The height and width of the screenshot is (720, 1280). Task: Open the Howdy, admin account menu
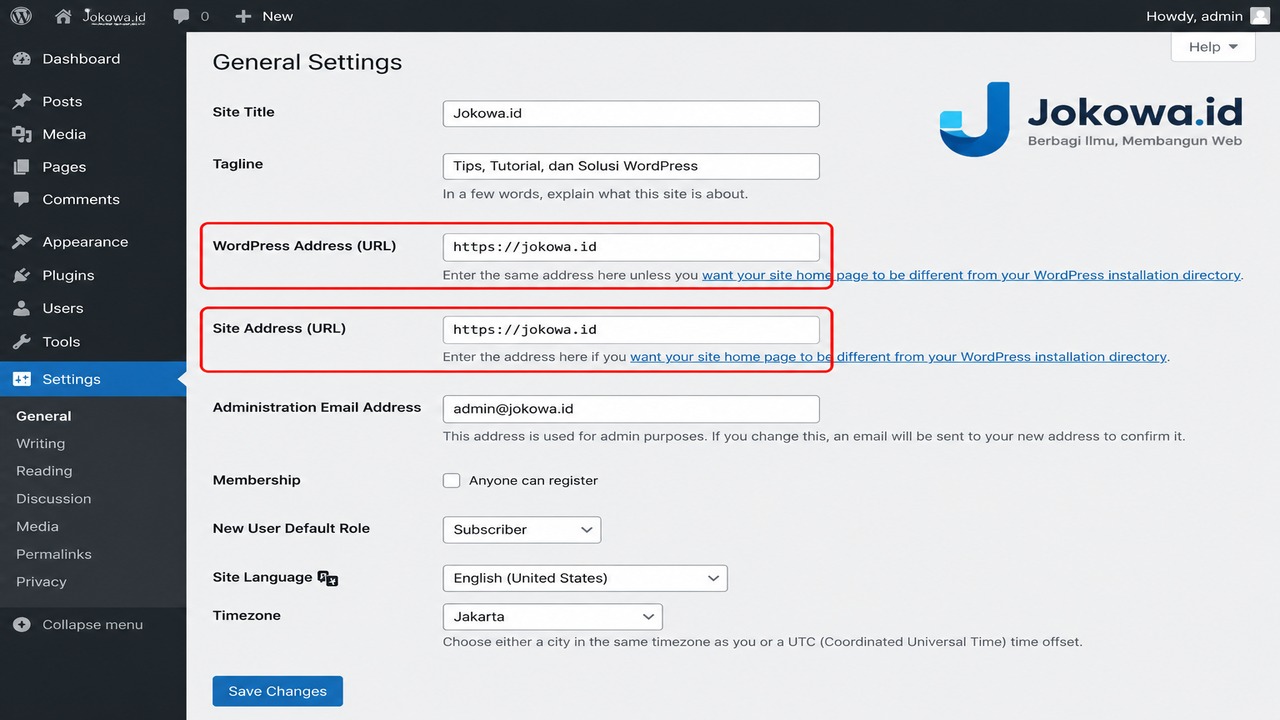[1208, 16]
